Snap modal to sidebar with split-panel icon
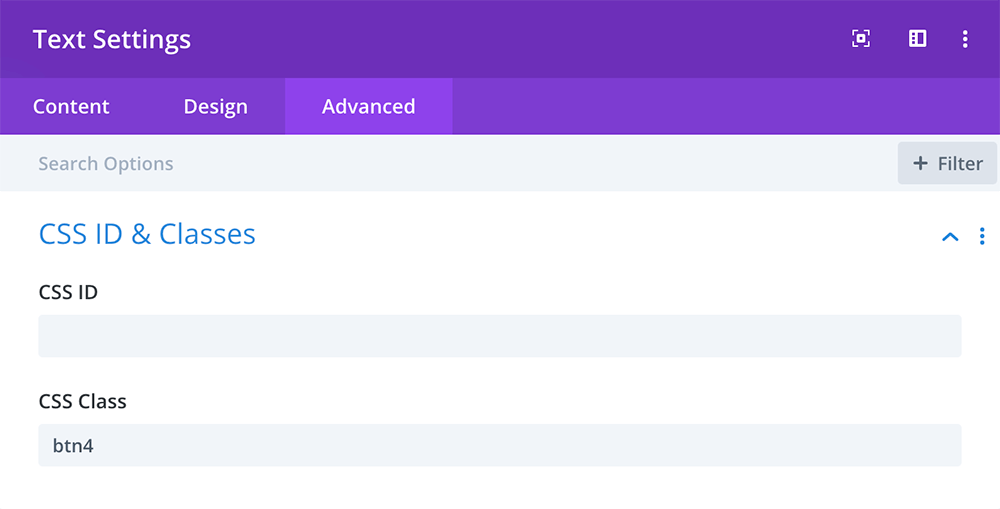 (917, 39)
